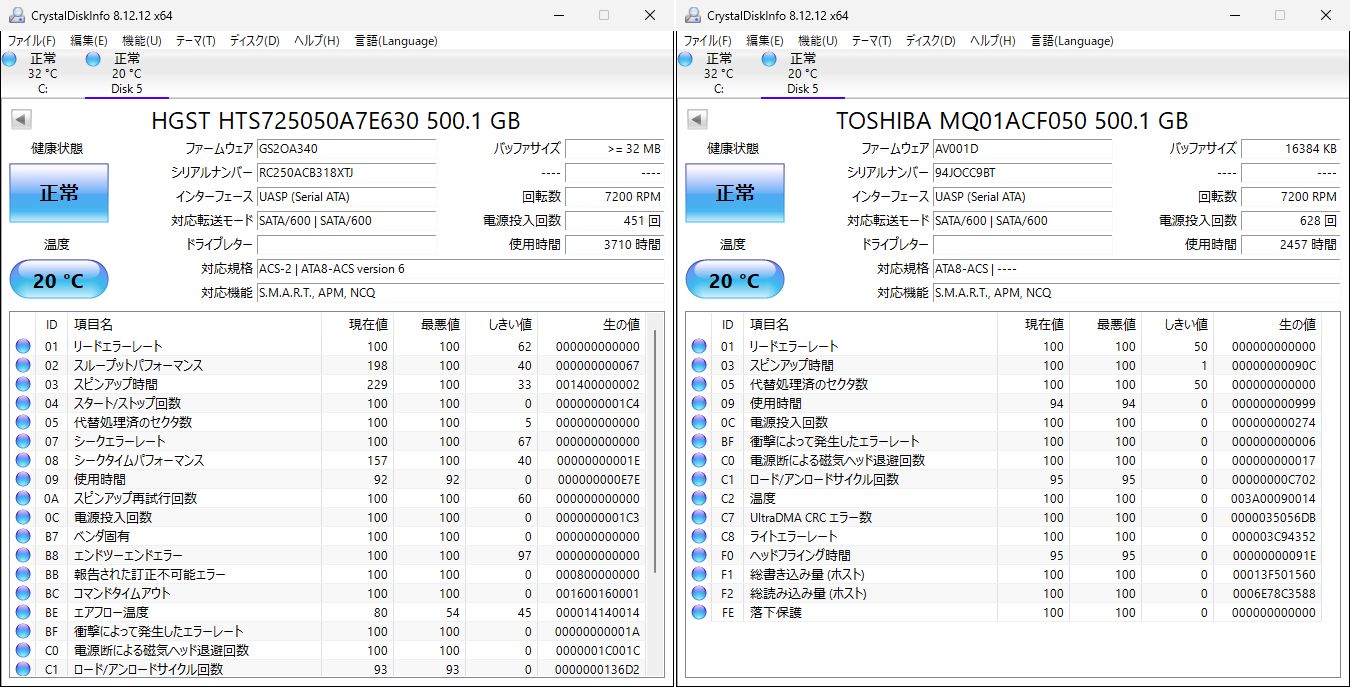Select the C: drive temperature icon in left window
This screenshot has width=1350, height=687.
[10, 60]
